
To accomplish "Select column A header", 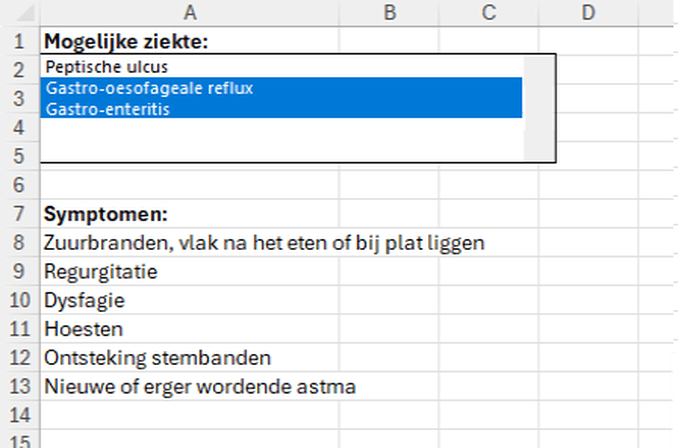I will click(190, 13).
